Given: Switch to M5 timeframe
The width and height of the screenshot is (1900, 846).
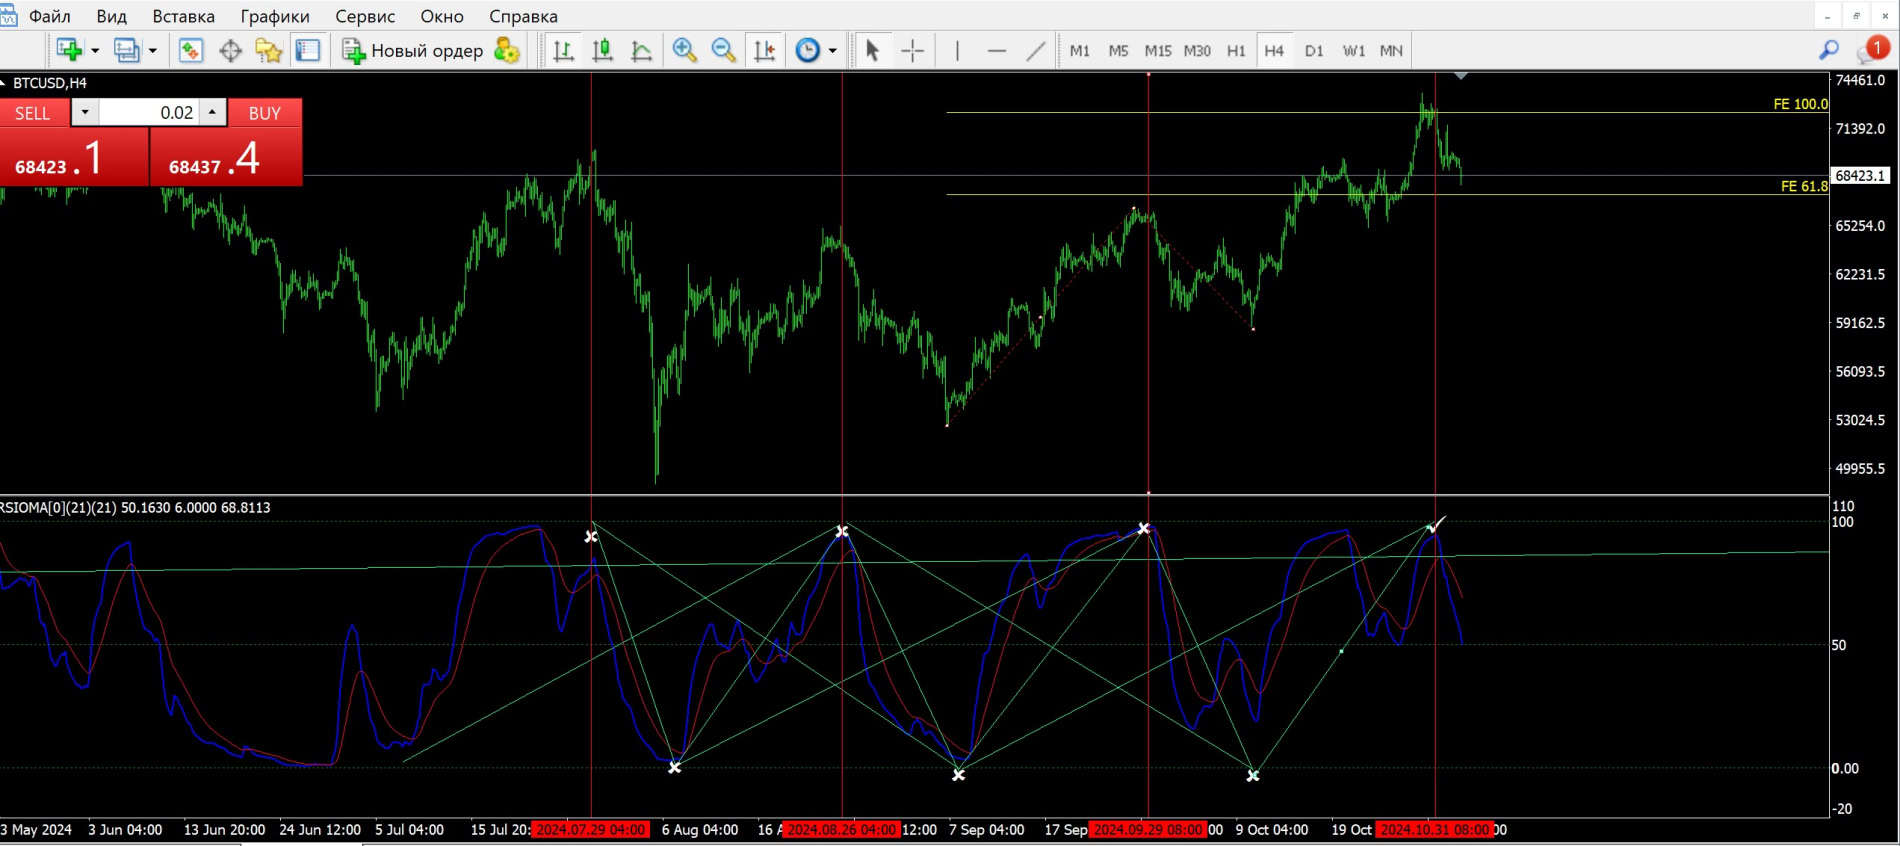Looking at the screenshot, I should click(1118, 50).
